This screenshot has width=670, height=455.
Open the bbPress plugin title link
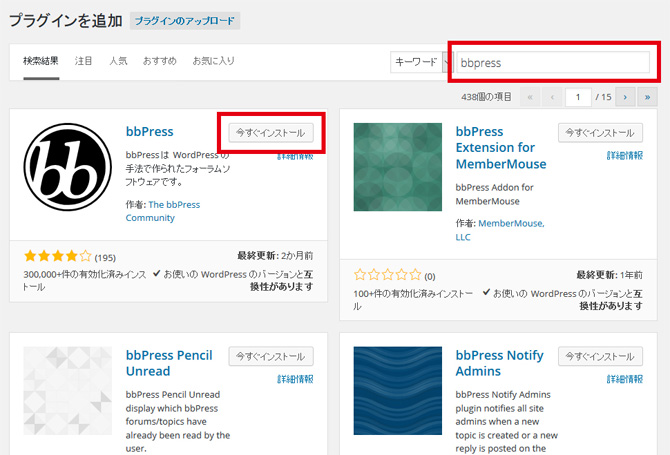[x=150, y=131]
